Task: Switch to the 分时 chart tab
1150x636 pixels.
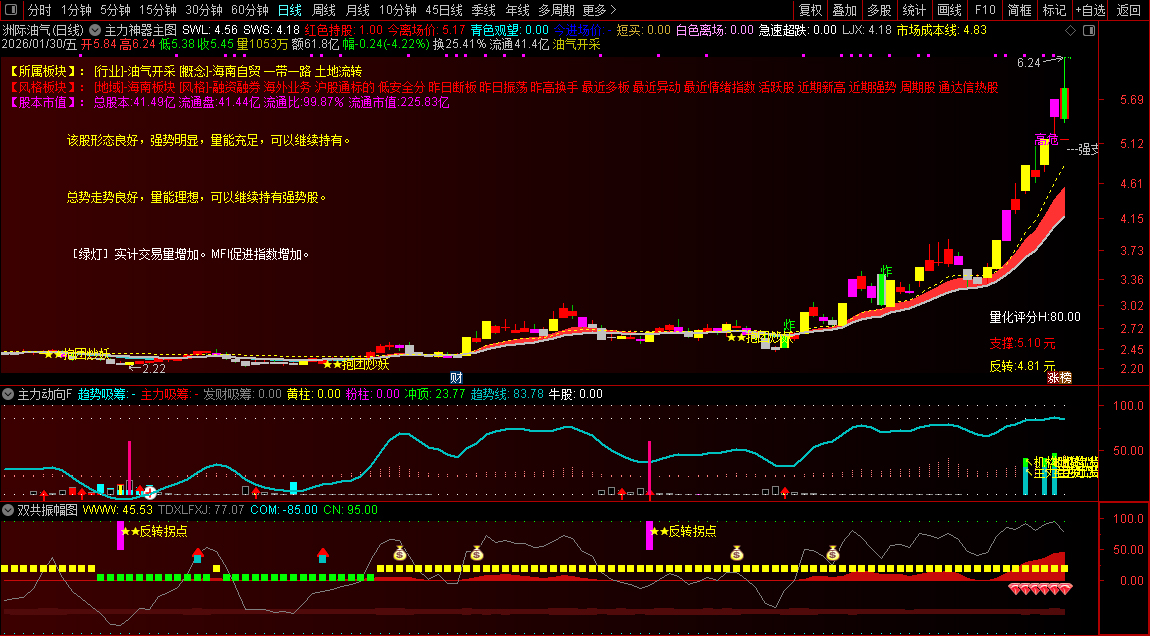Action: pos(40,10)
